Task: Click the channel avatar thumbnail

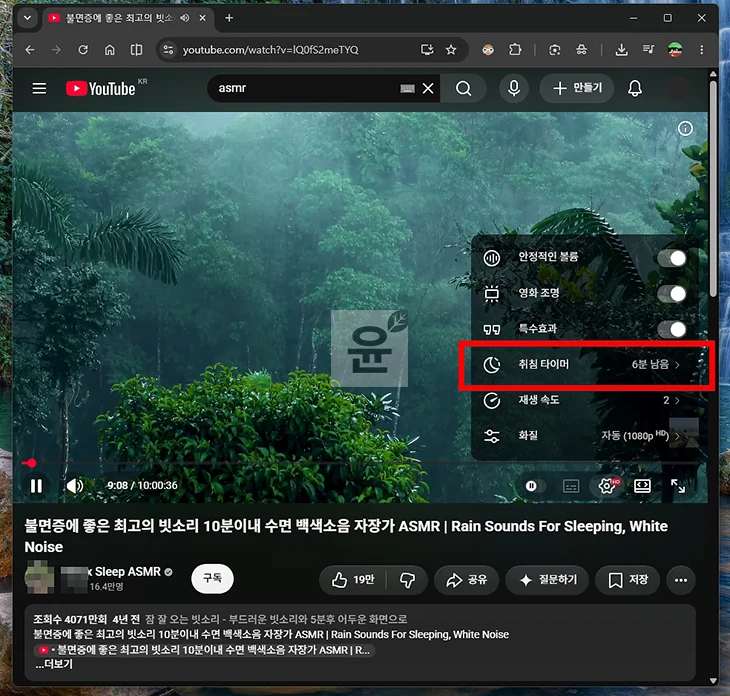Action: (39, 577)
